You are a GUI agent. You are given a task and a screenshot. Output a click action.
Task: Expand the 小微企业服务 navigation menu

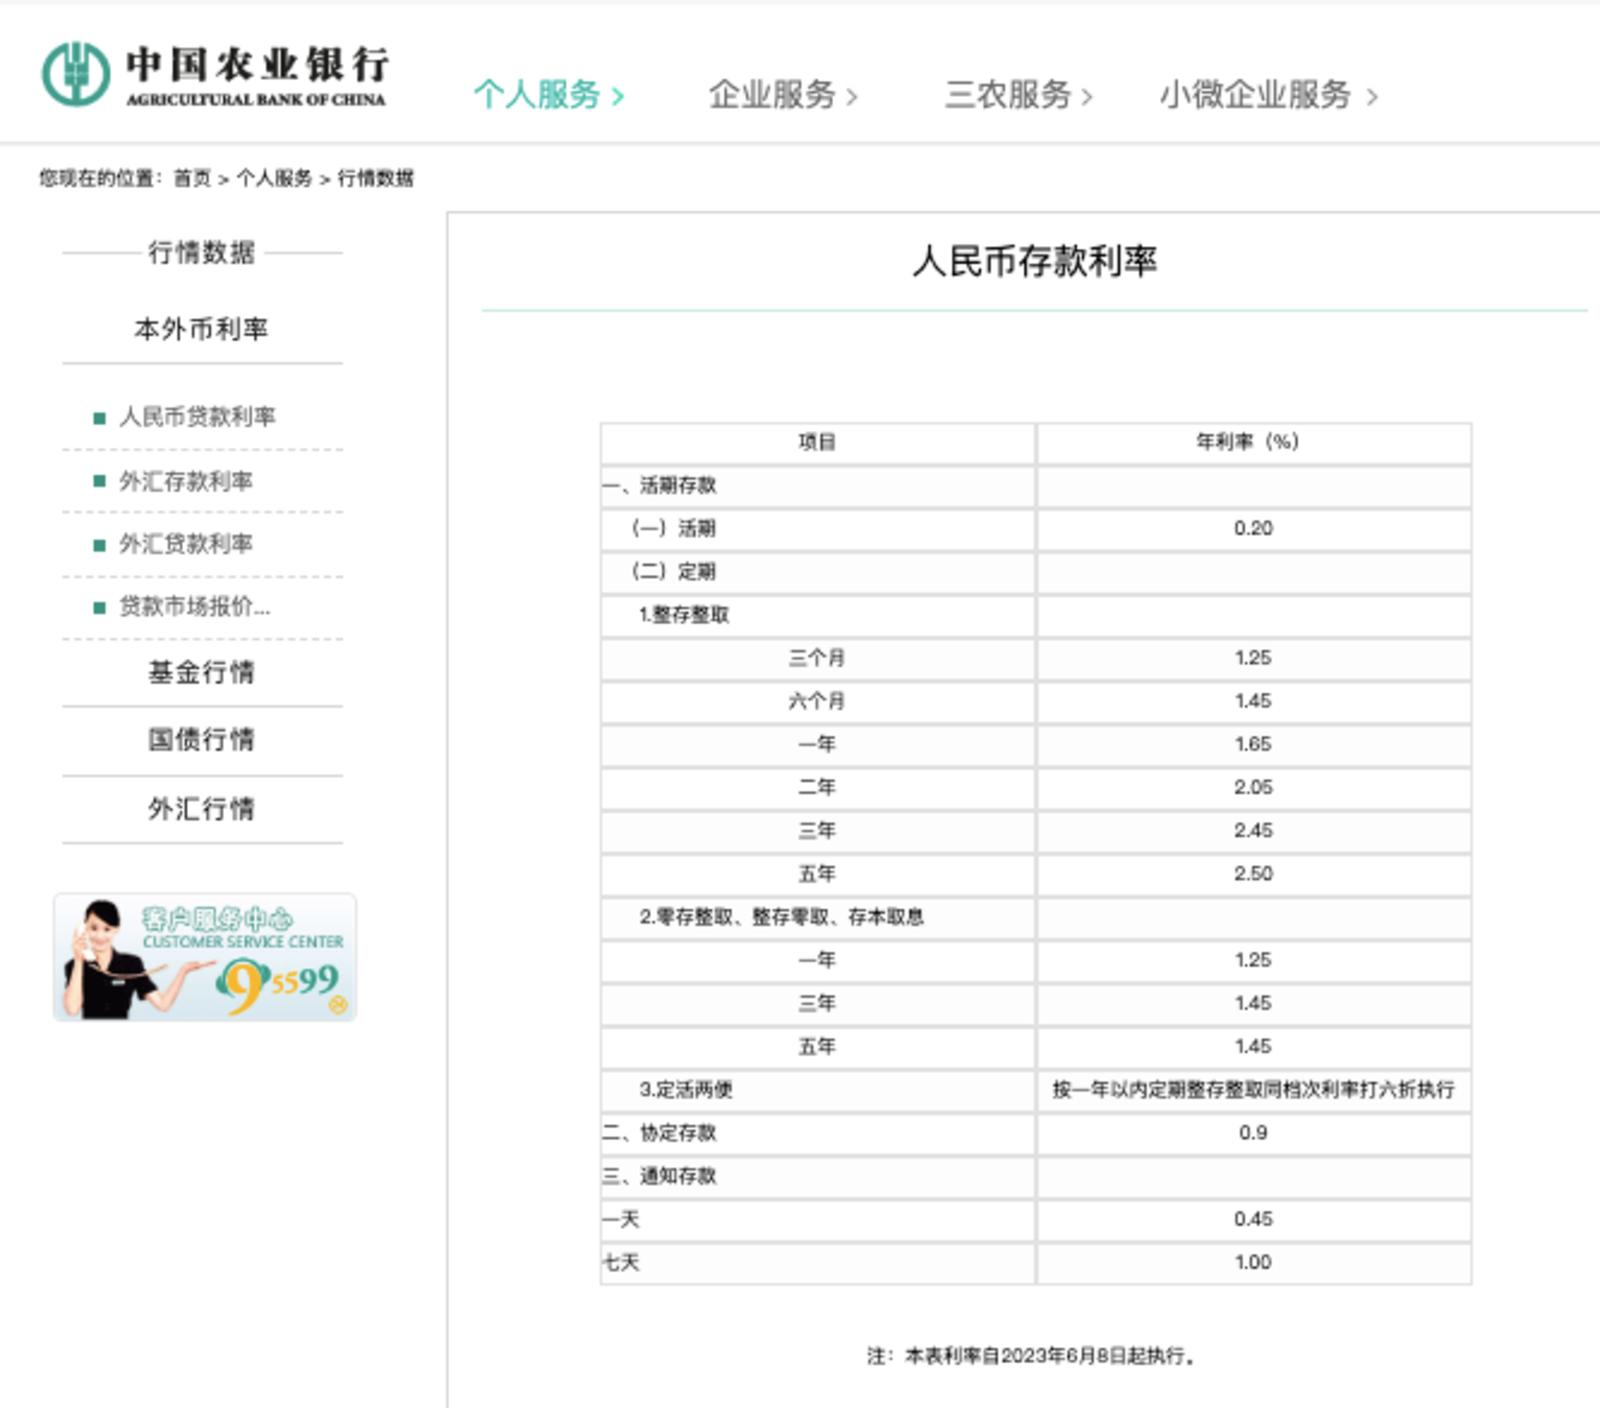1258,95
